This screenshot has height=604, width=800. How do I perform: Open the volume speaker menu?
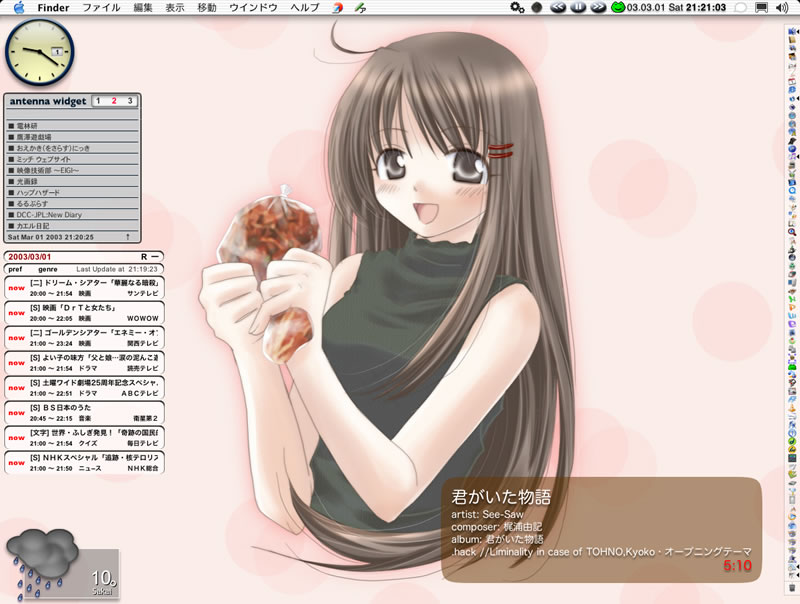[782, 8]
